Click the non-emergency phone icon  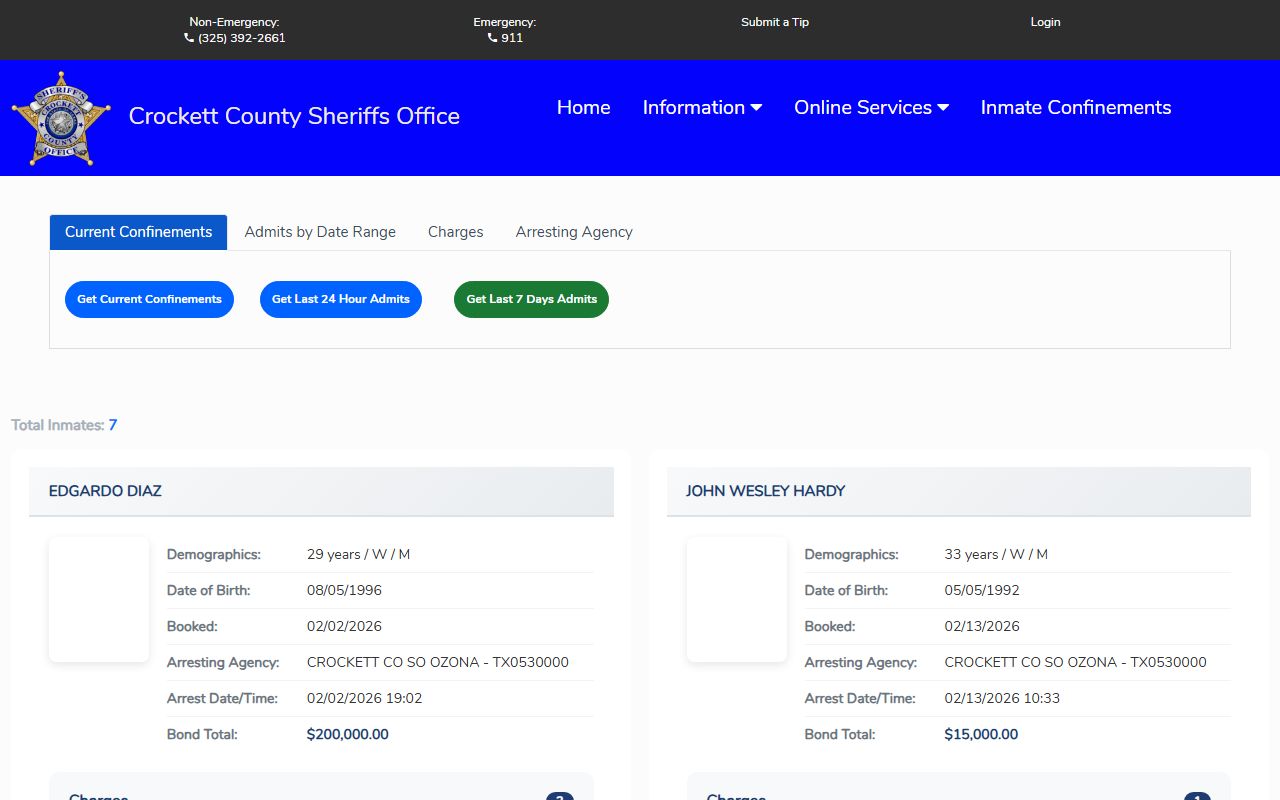pyautogui.click(x=189, y=38)
